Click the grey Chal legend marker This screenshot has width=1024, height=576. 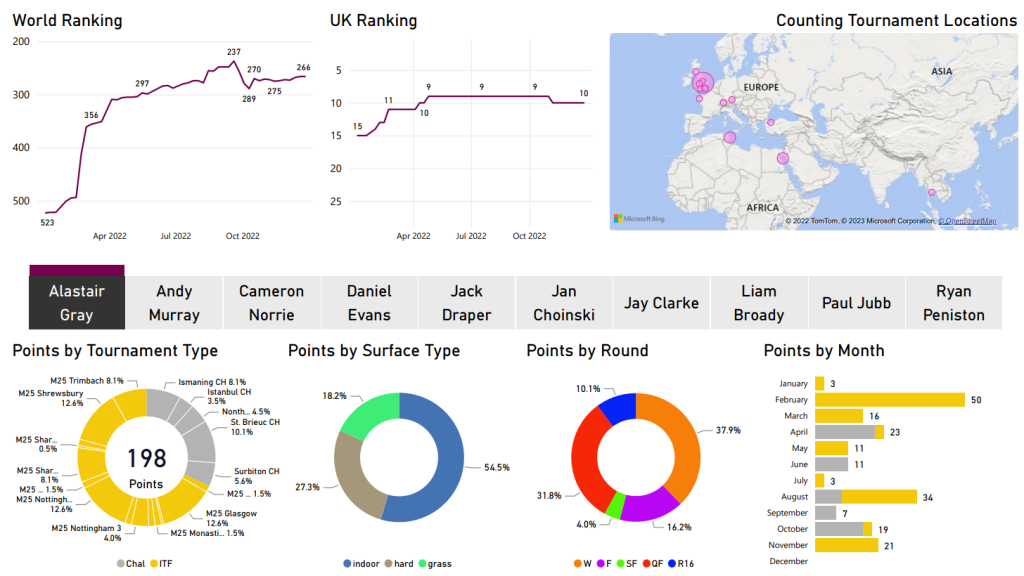pyautogui.click(x=120, y=564)
